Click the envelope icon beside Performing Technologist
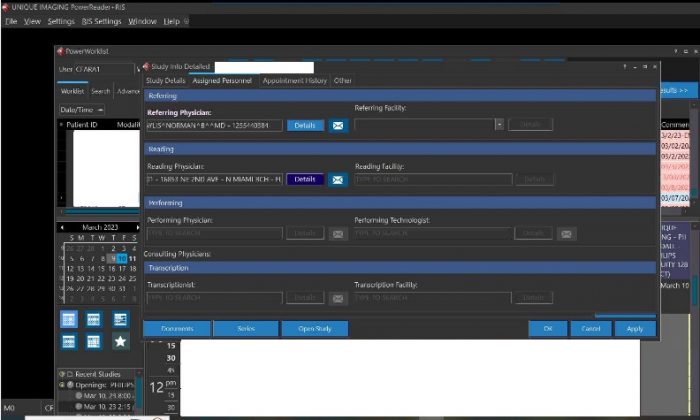700x420 pixels. click(x=566, y=233)
